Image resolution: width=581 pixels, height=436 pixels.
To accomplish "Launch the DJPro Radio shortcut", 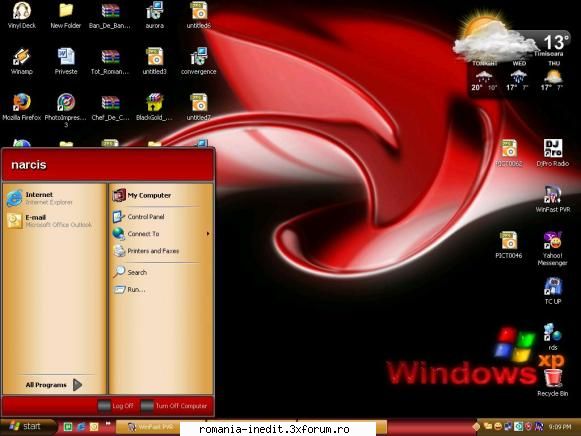I will (552, 153).
